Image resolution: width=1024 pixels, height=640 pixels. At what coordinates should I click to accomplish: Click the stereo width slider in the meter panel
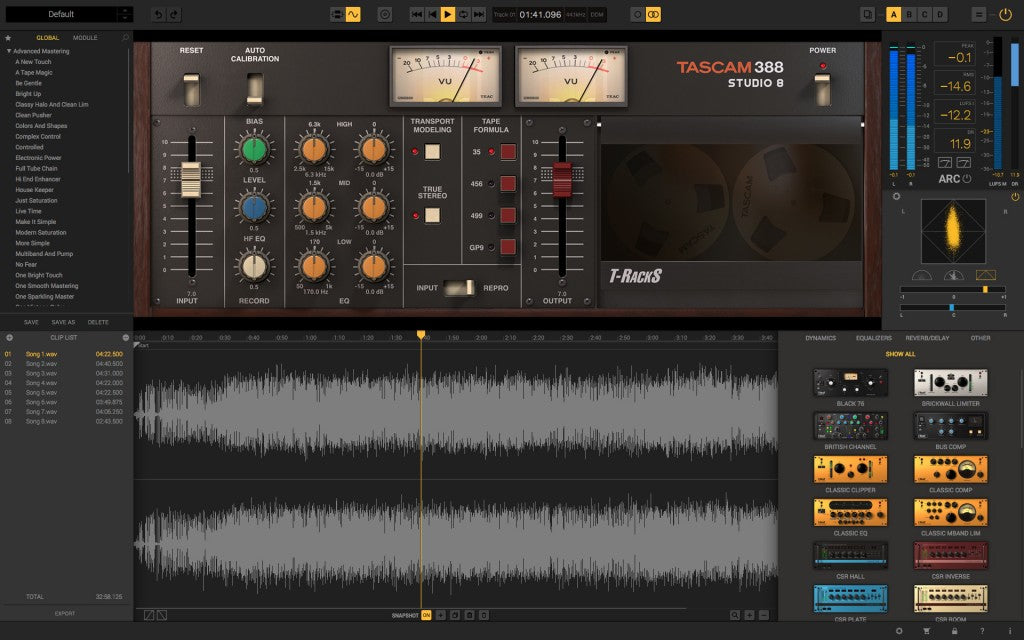pos(985,289)
